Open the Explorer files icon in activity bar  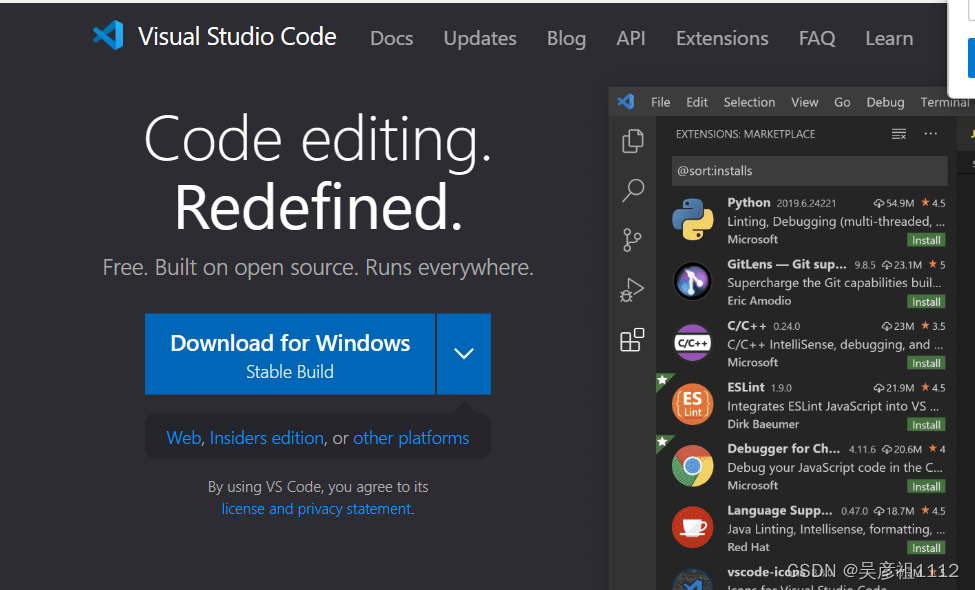pyautogui.click(x=632, y=141)
